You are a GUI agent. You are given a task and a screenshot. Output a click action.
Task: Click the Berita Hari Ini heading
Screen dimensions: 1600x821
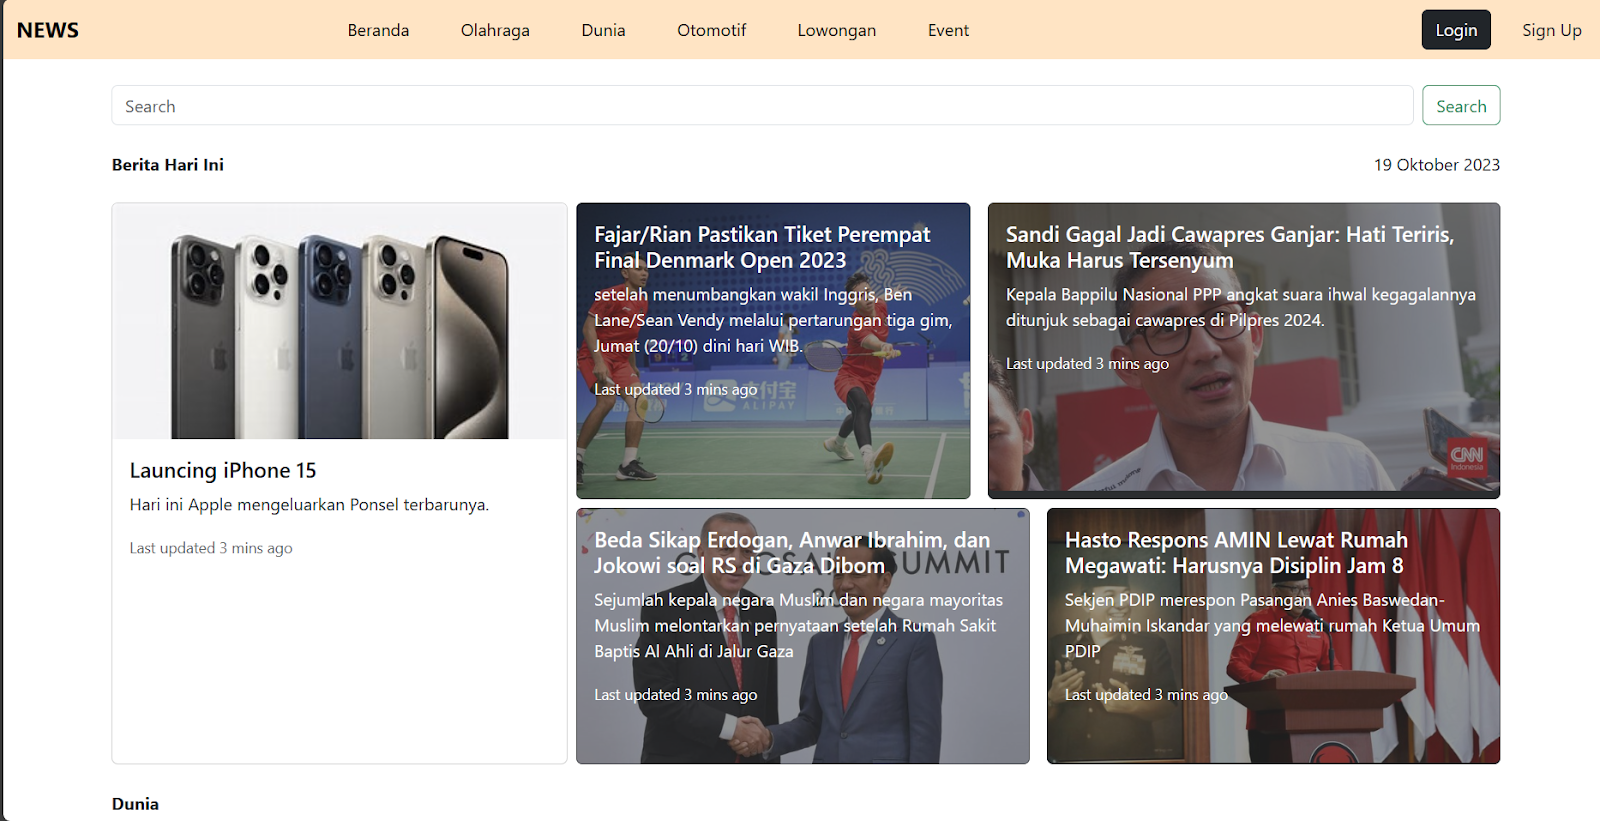[168, 165]
